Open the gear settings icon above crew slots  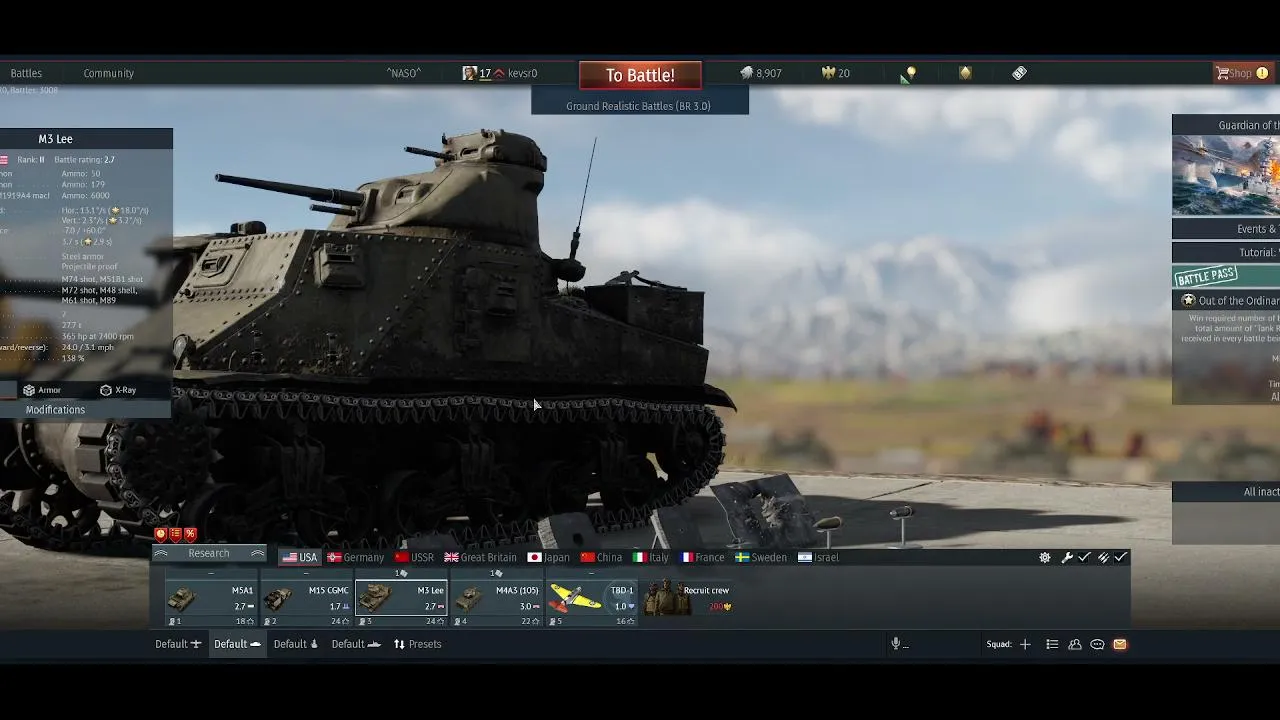1045,557
